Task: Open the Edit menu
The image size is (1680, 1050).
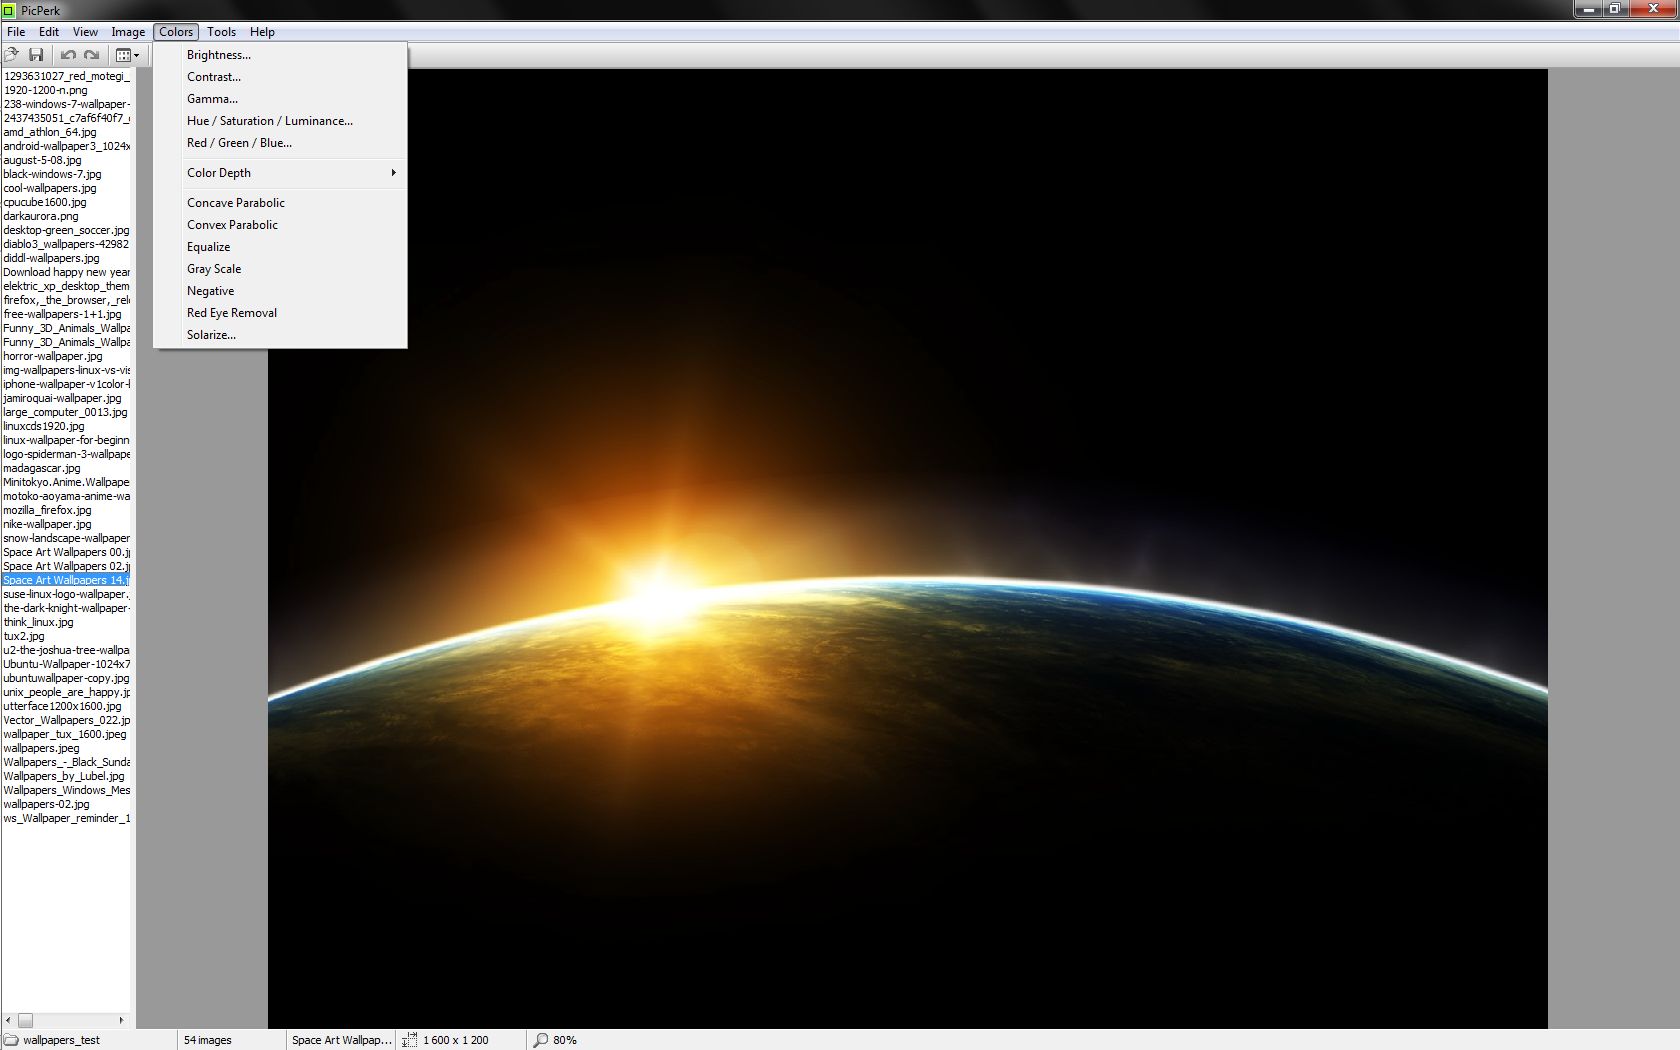Action: pos(49,32)
